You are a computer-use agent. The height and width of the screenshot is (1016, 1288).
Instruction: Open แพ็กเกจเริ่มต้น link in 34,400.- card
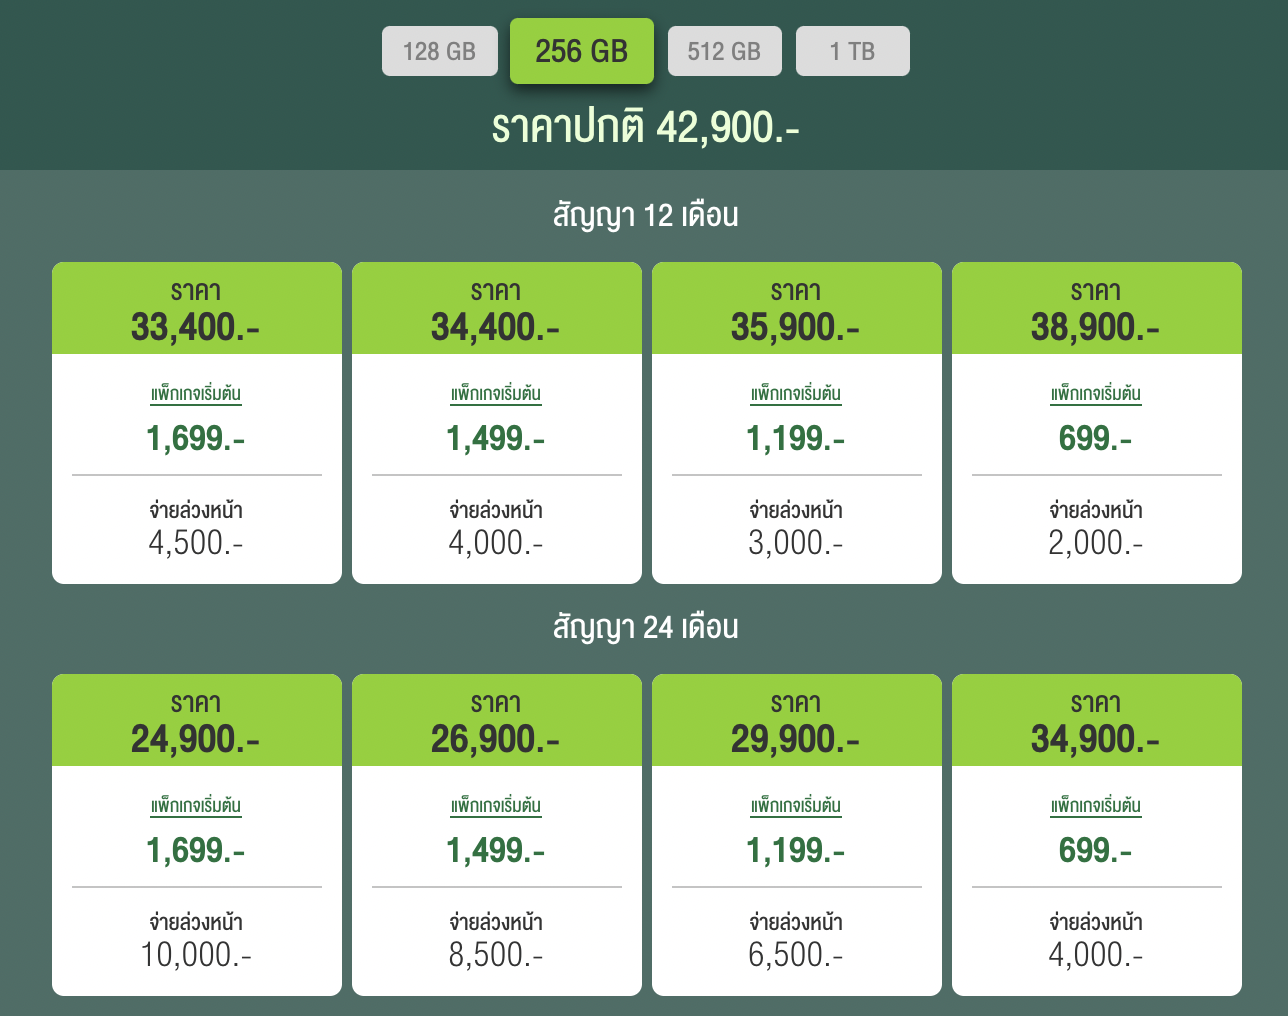(x=496, y=394)
